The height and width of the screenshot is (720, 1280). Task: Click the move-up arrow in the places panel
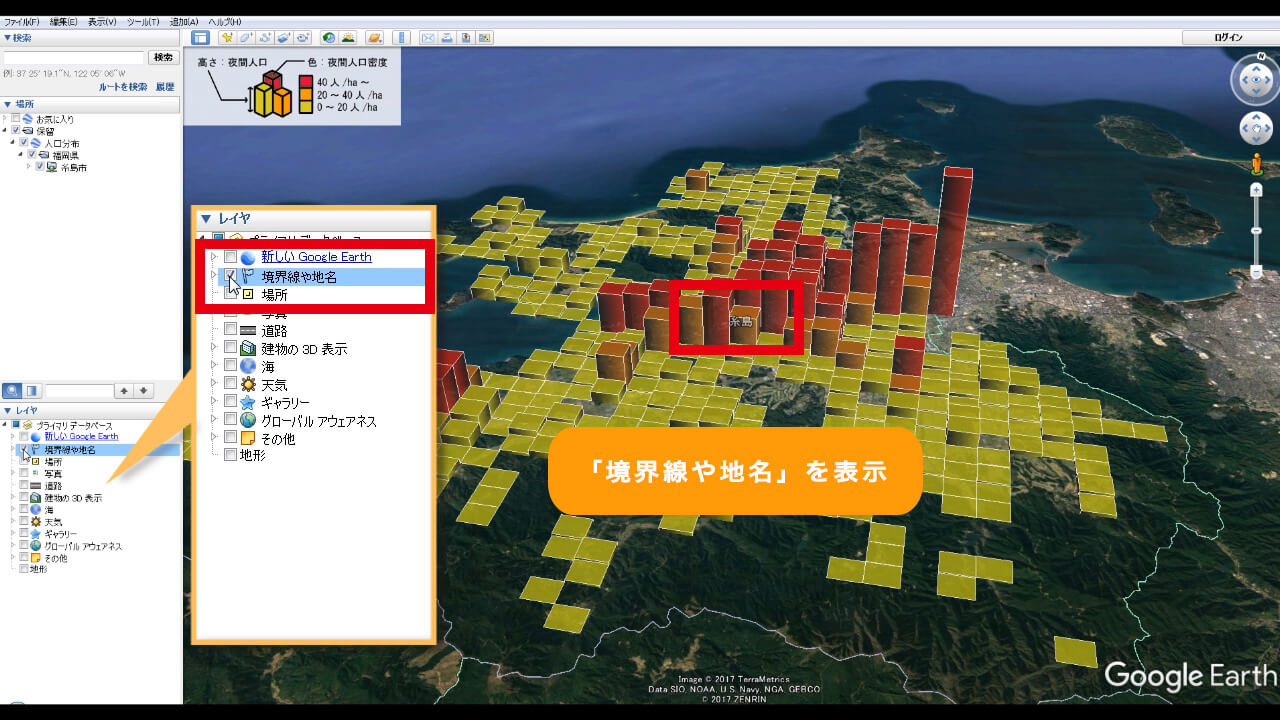point(125,390)
